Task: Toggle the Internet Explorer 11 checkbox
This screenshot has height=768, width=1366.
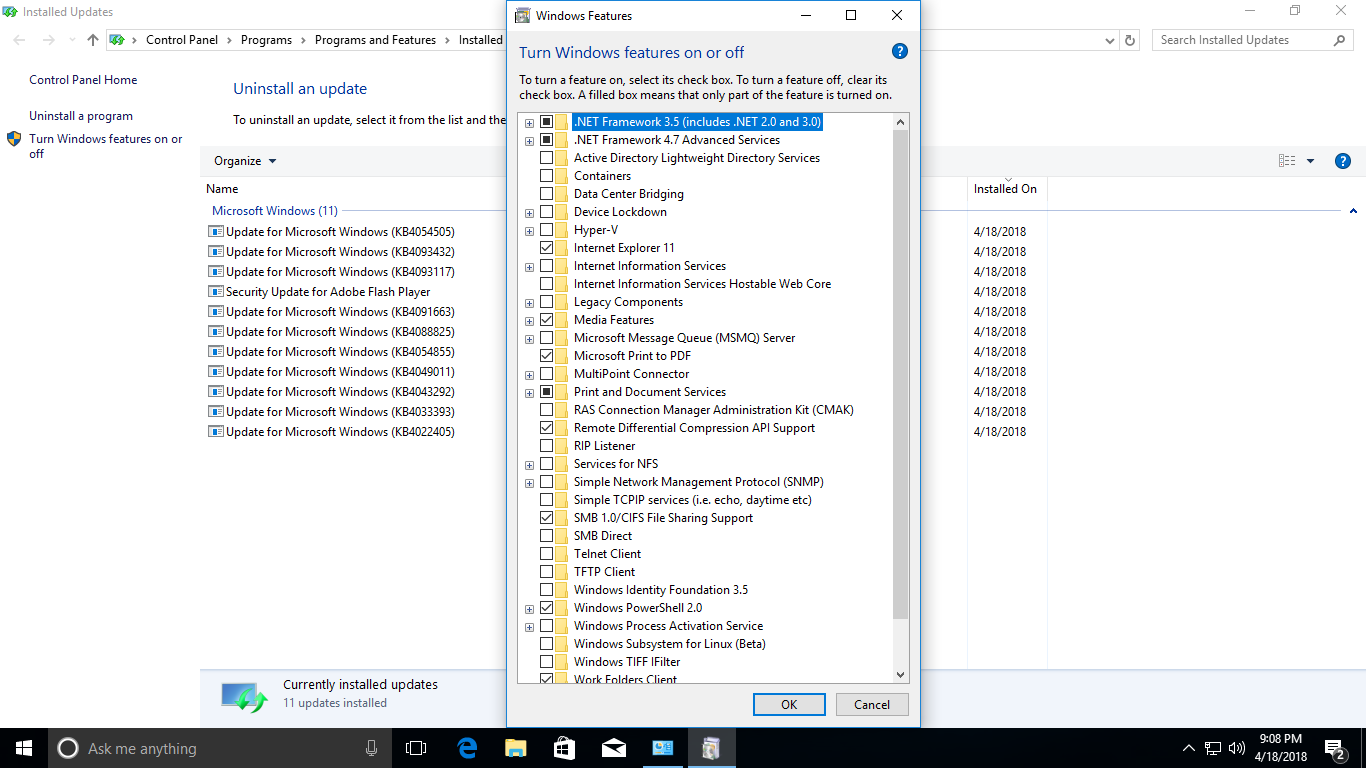Action: 546,248
